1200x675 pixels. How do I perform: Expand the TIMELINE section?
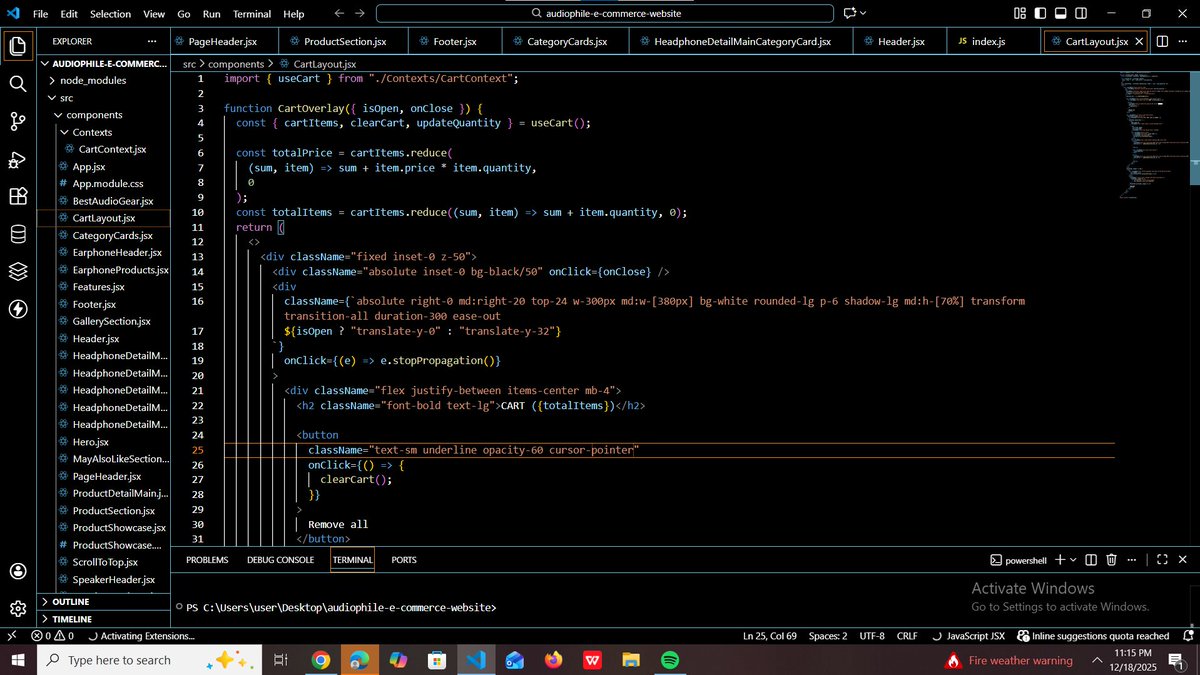(x=103, y=619)
